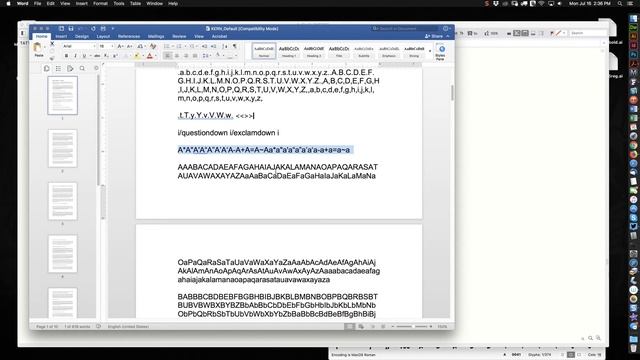
Task: Click the Redo repeat icon in title bar
Action: point(93,29)
